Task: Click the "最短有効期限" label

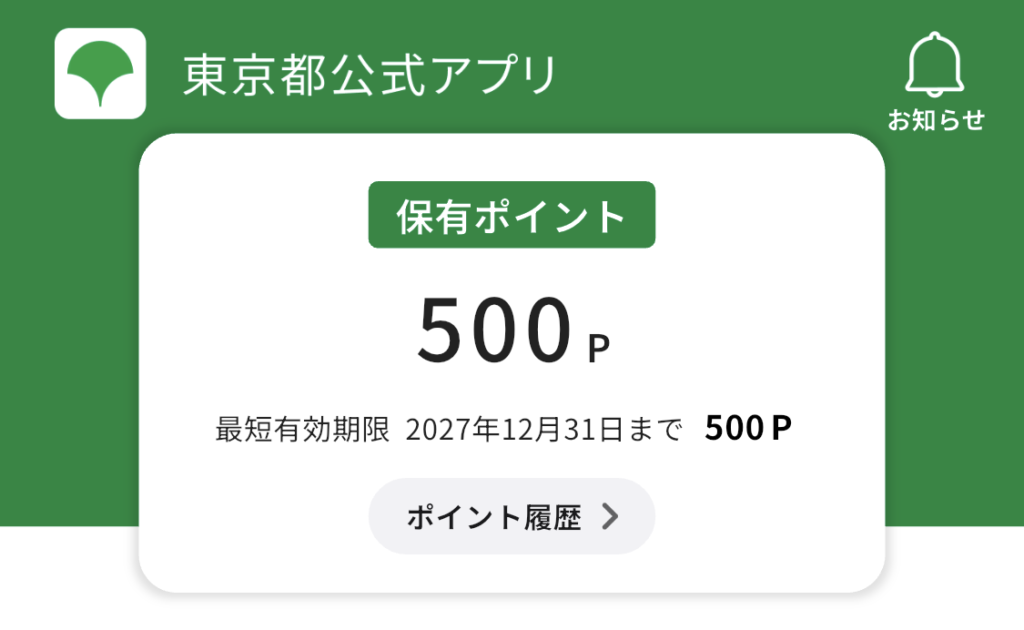Action: tap(302, 430)
